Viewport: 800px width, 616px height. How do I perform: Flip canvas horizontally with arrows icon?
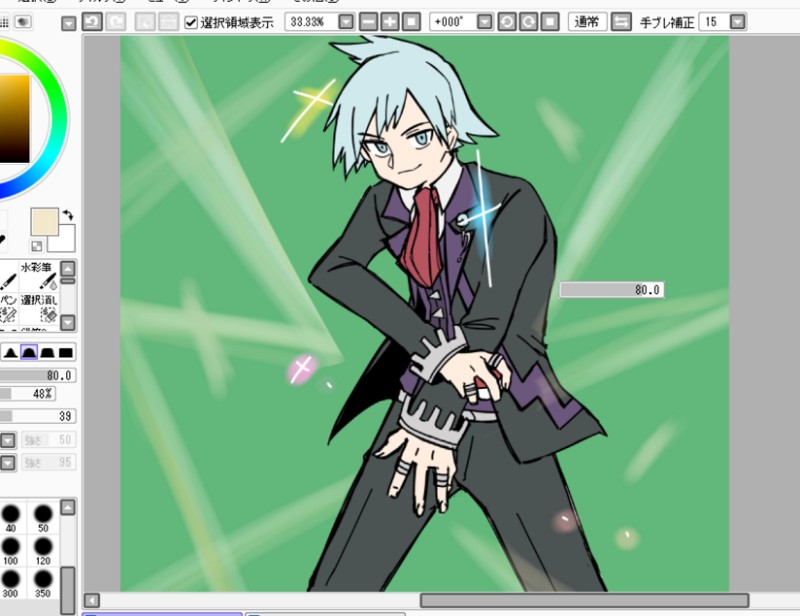(x=621, y=22)
